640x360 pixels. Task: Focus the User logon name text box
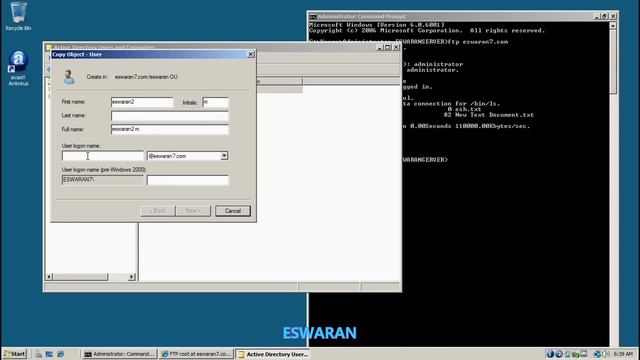(103, 156)
